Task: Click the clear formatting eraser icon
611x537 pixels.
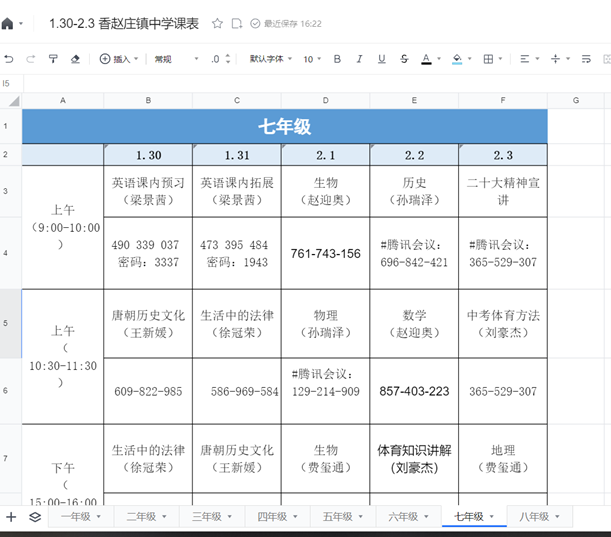Action: 75,59
